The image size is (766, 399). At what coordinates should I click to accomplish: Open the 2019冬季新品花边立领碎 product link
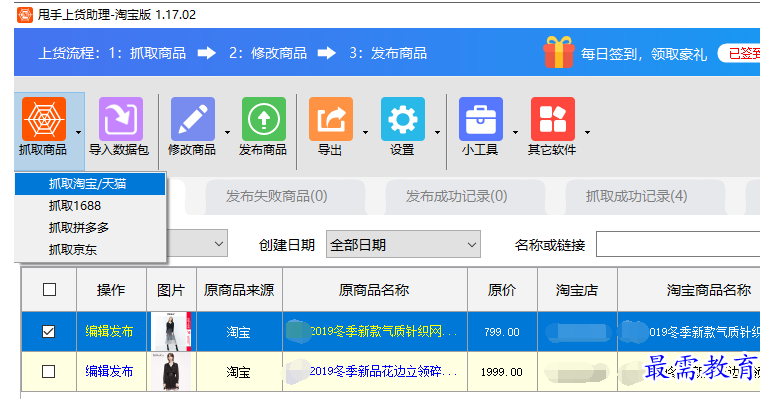click(383, 371)
